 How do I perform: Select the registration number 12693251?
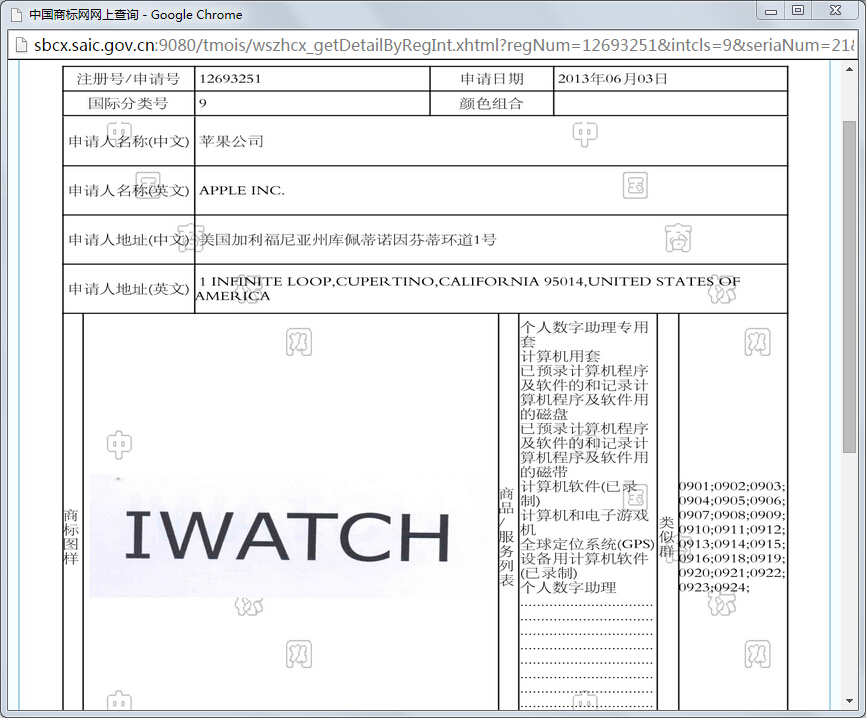[x=230, y=79]
